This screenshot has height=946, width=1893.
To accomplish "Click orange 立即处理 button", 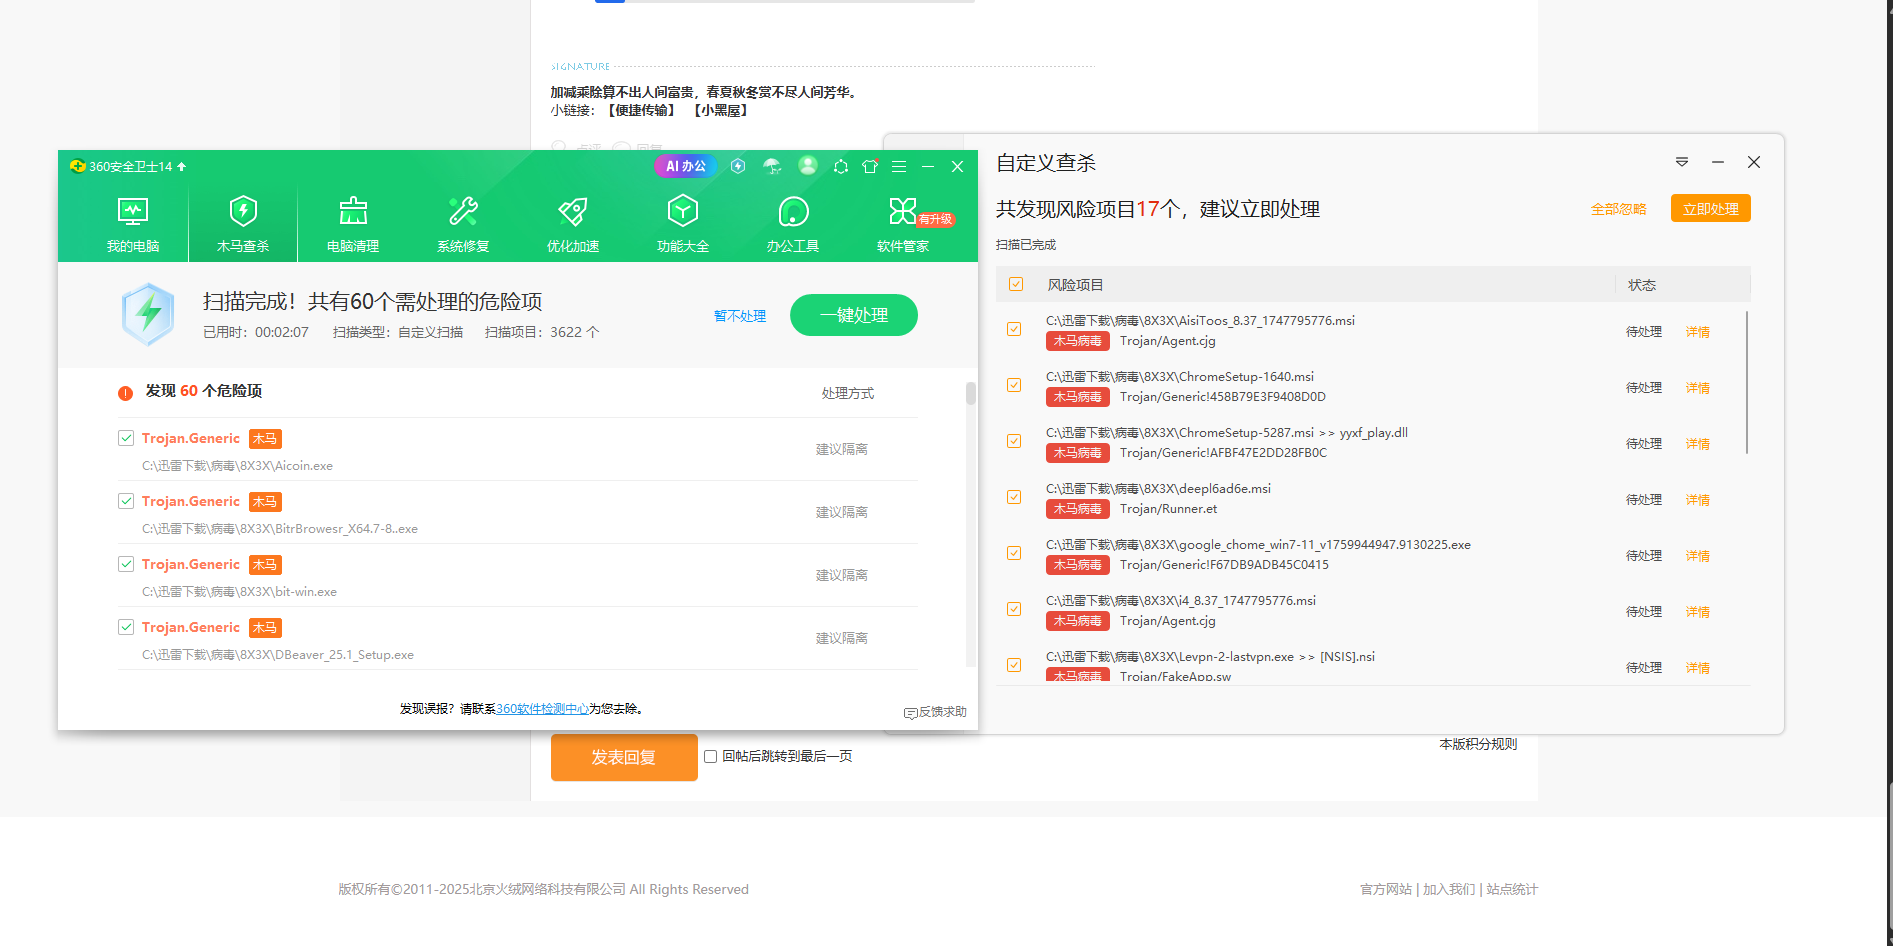I will pos(1711,208).
